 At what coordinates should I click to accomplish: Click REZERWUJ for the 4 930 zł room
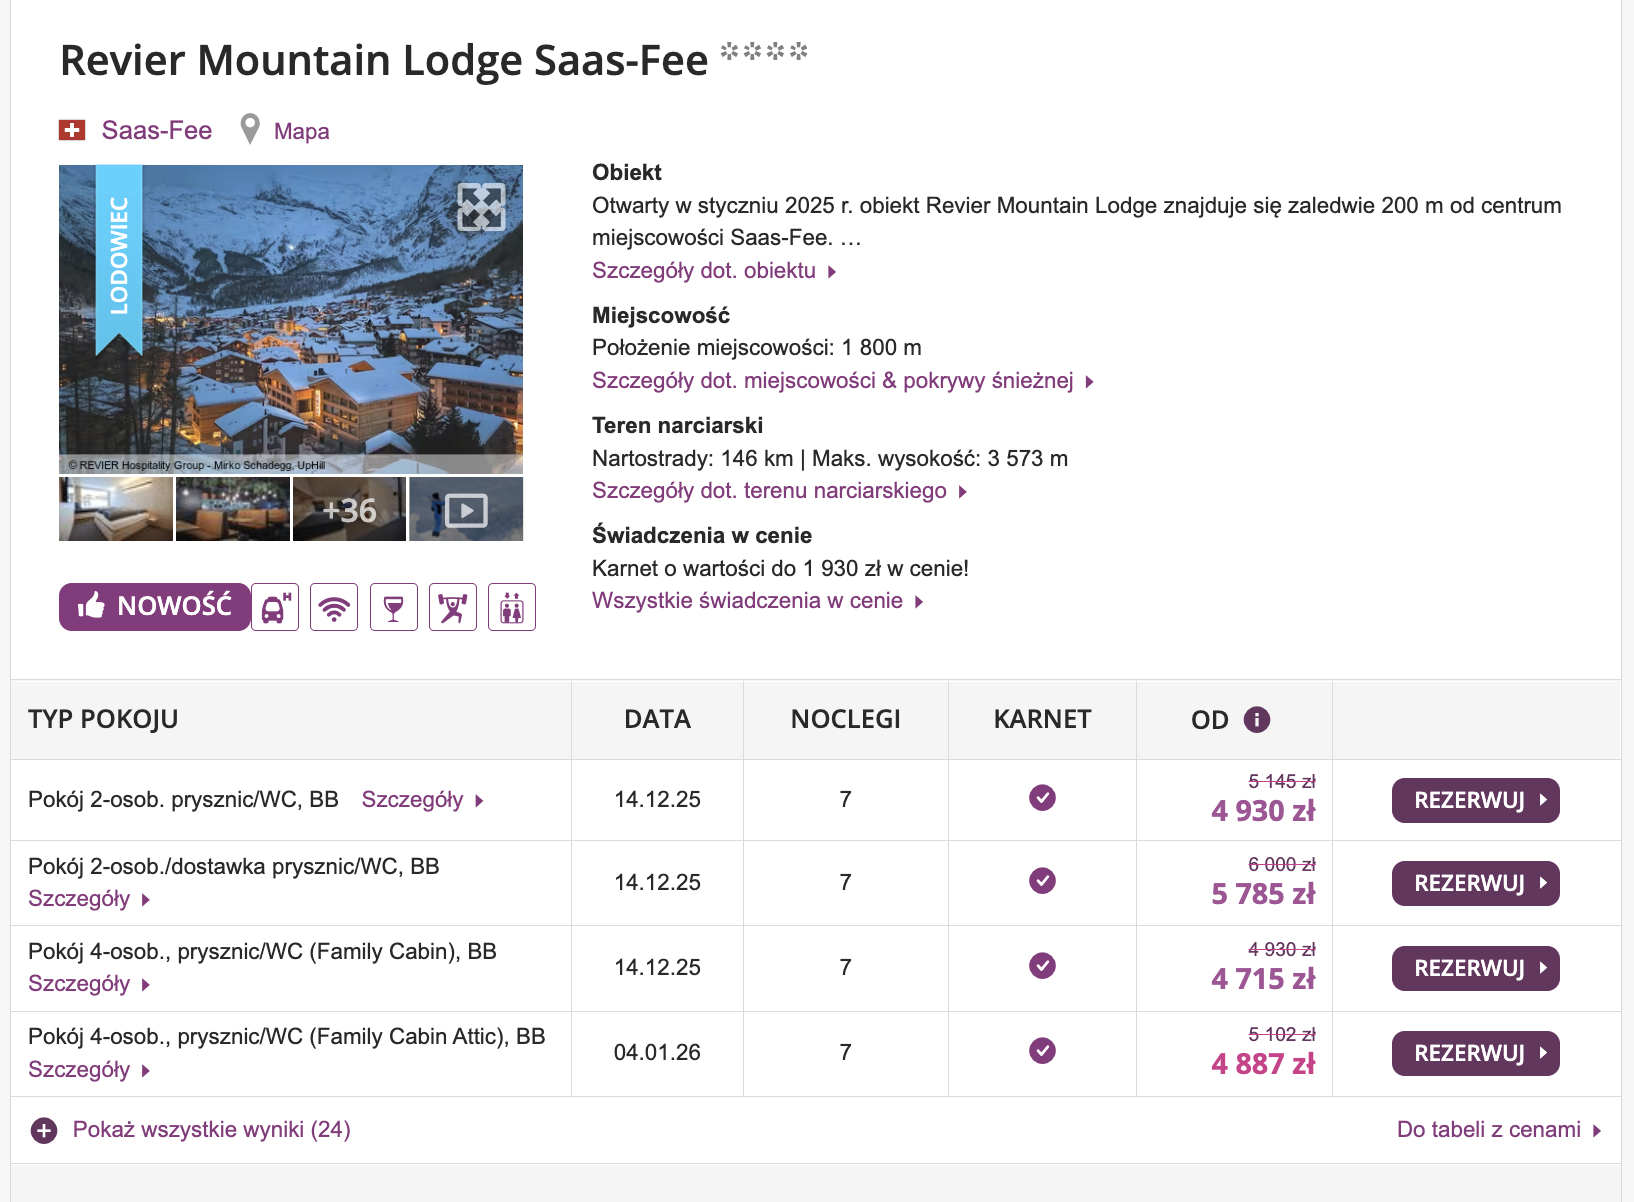coord(1475,800)
